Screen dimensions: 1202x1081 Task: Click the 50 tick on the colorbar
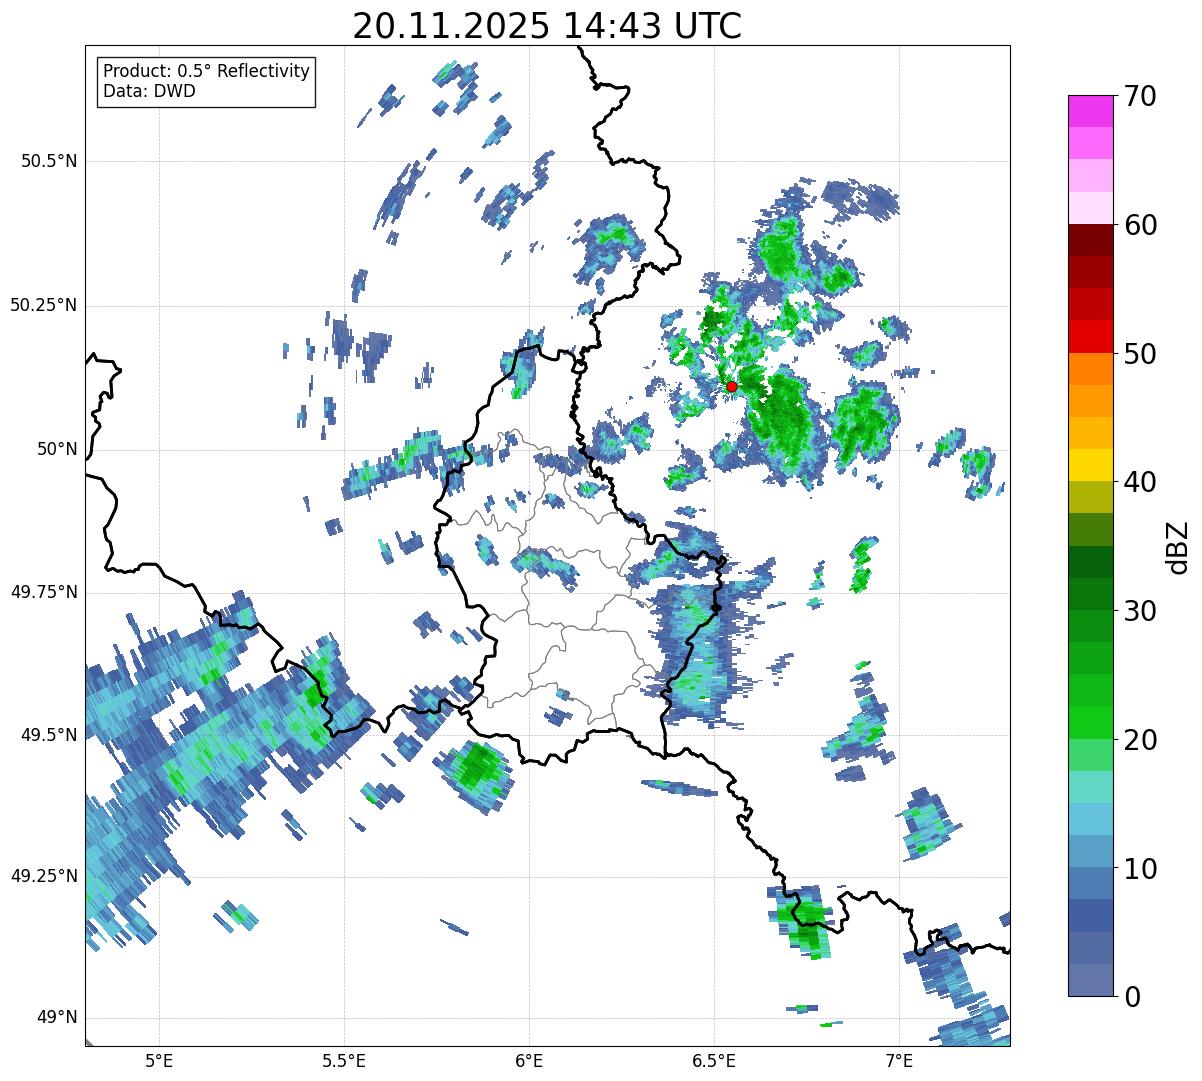coord(1138,354)
